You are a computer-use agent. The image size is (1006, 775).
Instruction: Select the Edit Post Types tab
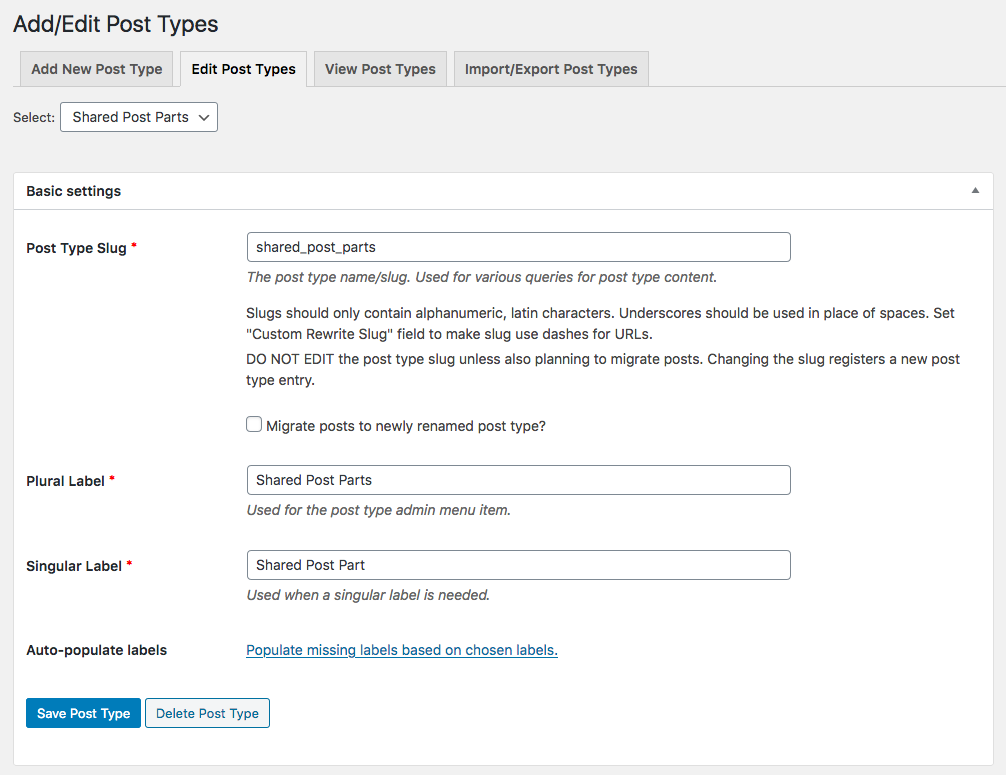tap(243, 69)
